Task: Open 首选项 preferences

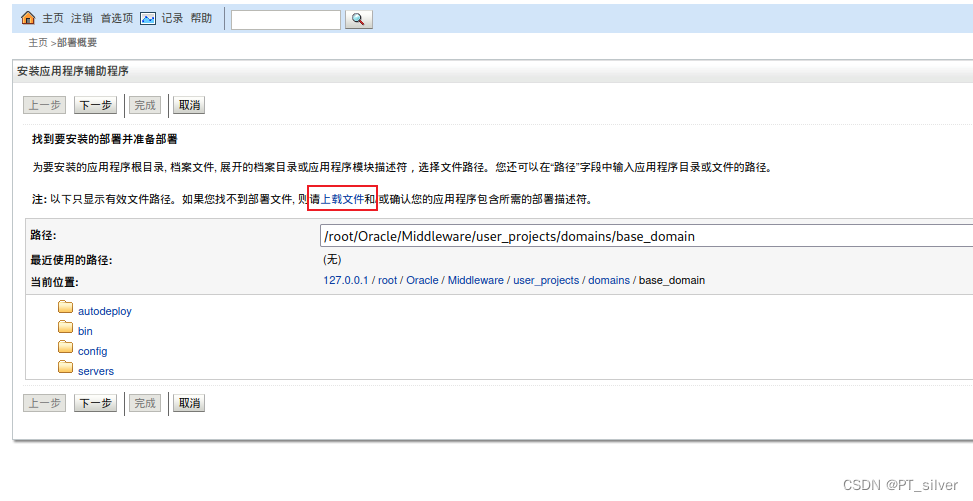Action: 117,18
